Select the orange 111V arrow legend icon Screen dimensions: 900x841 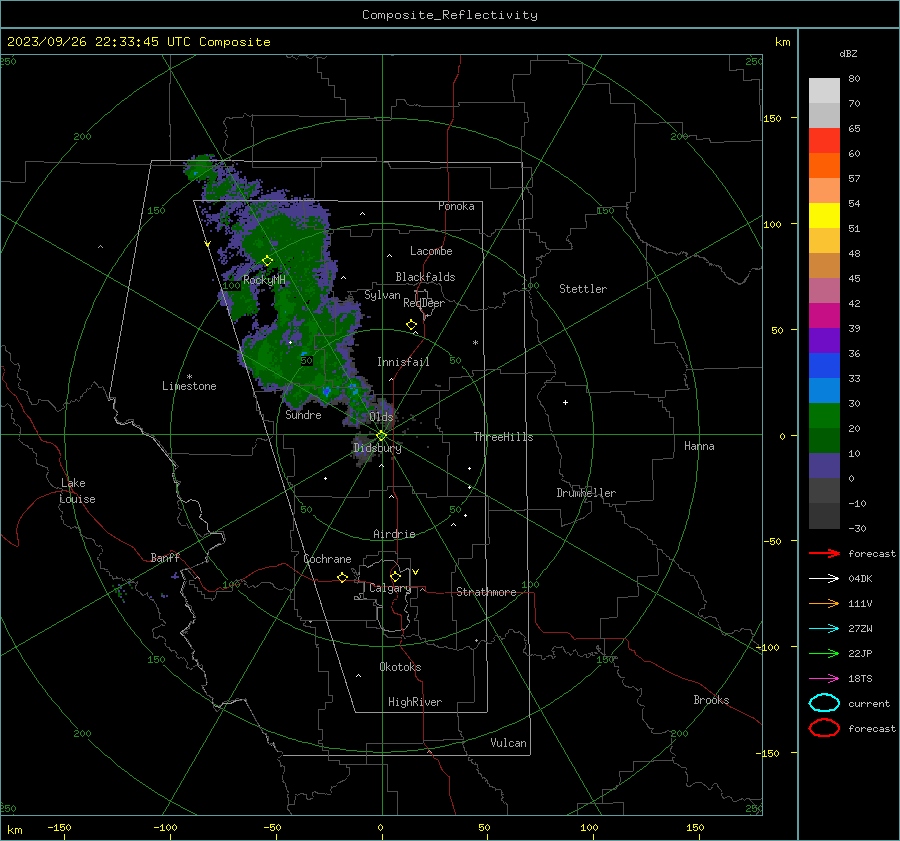[824, 603]
